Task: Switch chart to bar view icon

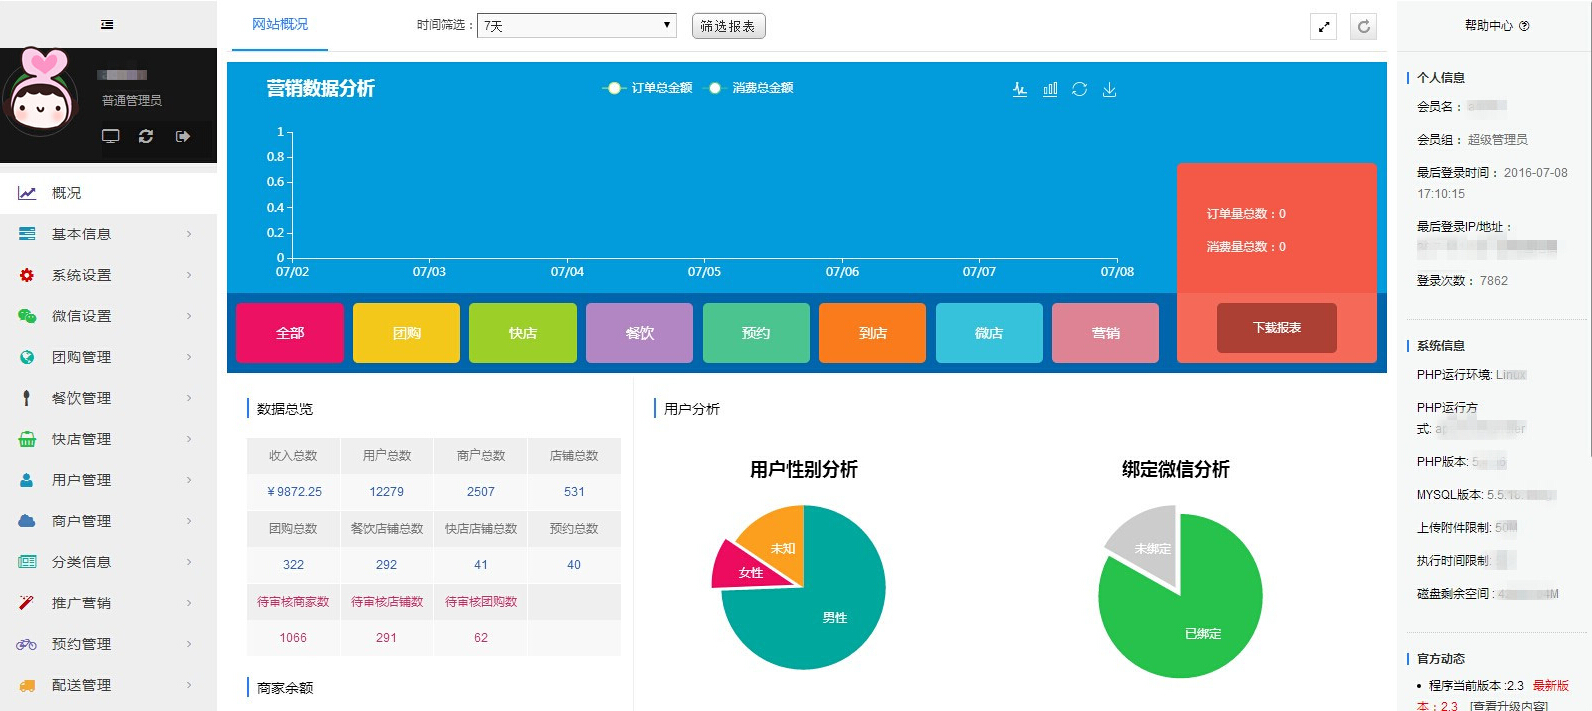Action: coord(1050,89)
